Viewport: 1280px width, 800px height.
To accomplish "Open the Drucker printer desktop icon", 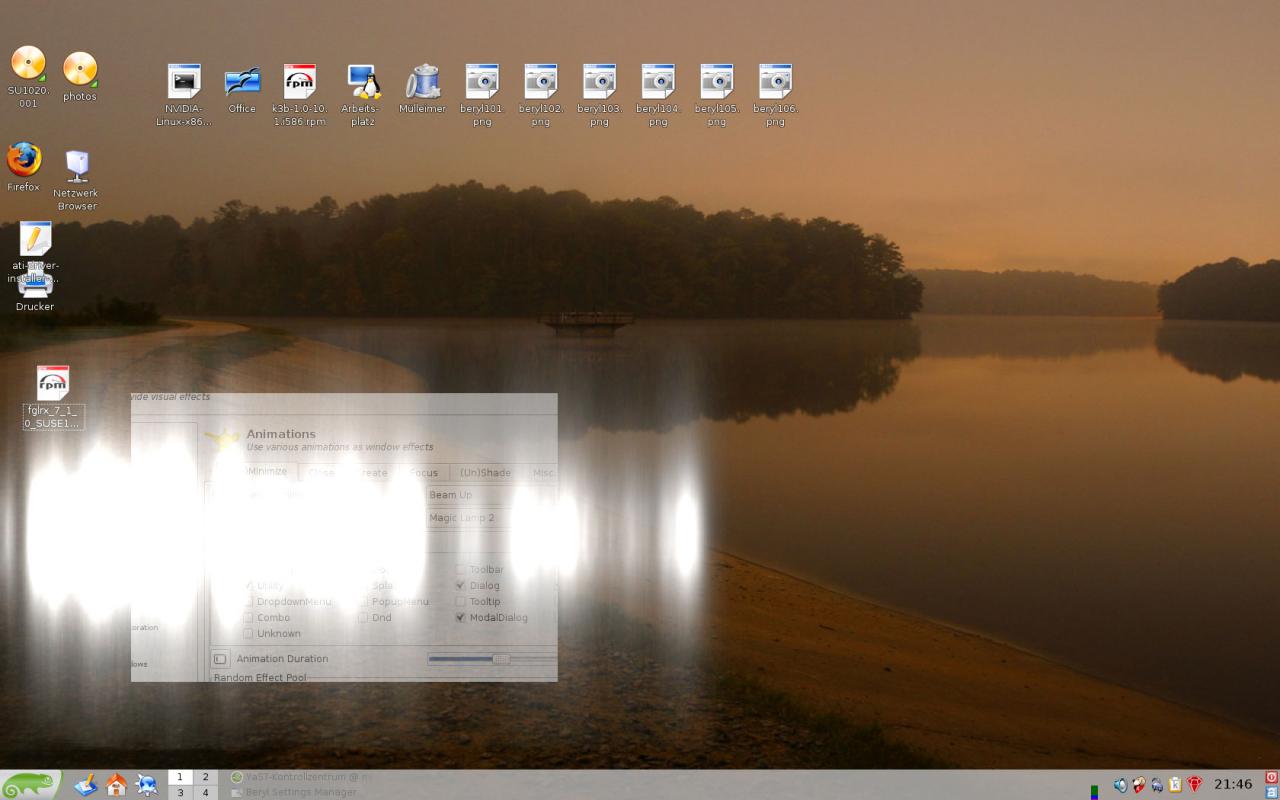I will pyautogui.click(x=35, y=288).
